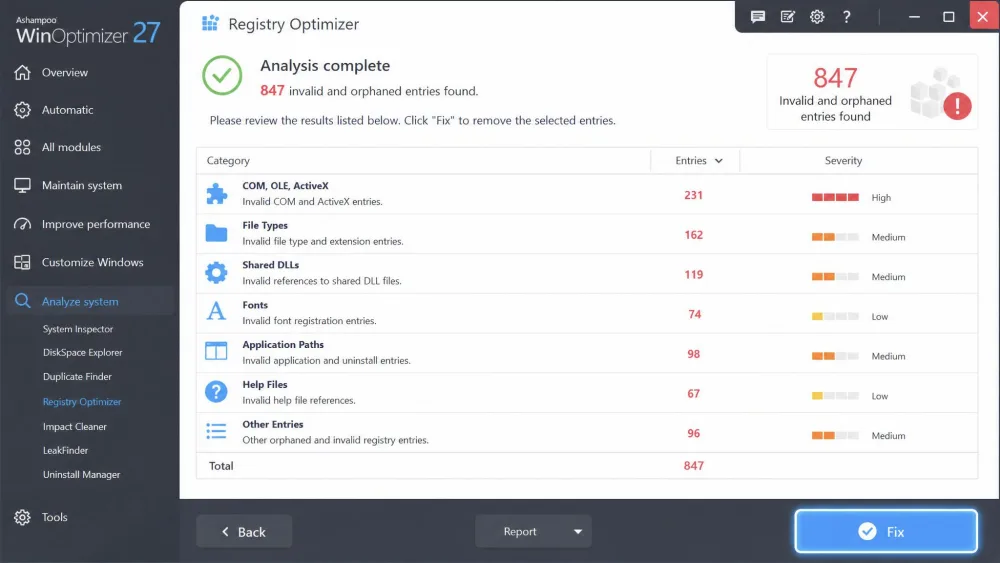Click the 74 Fonts entries count

click(694, 314)
